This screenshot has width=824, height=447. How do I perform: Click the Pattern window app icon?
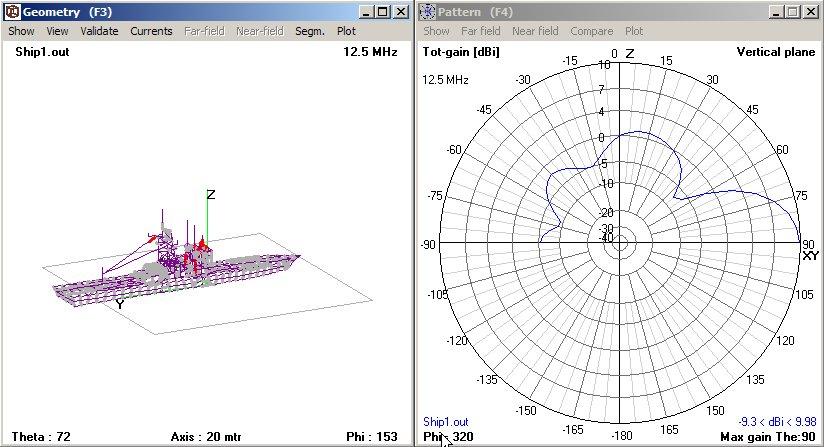click(x=428, y=12)
